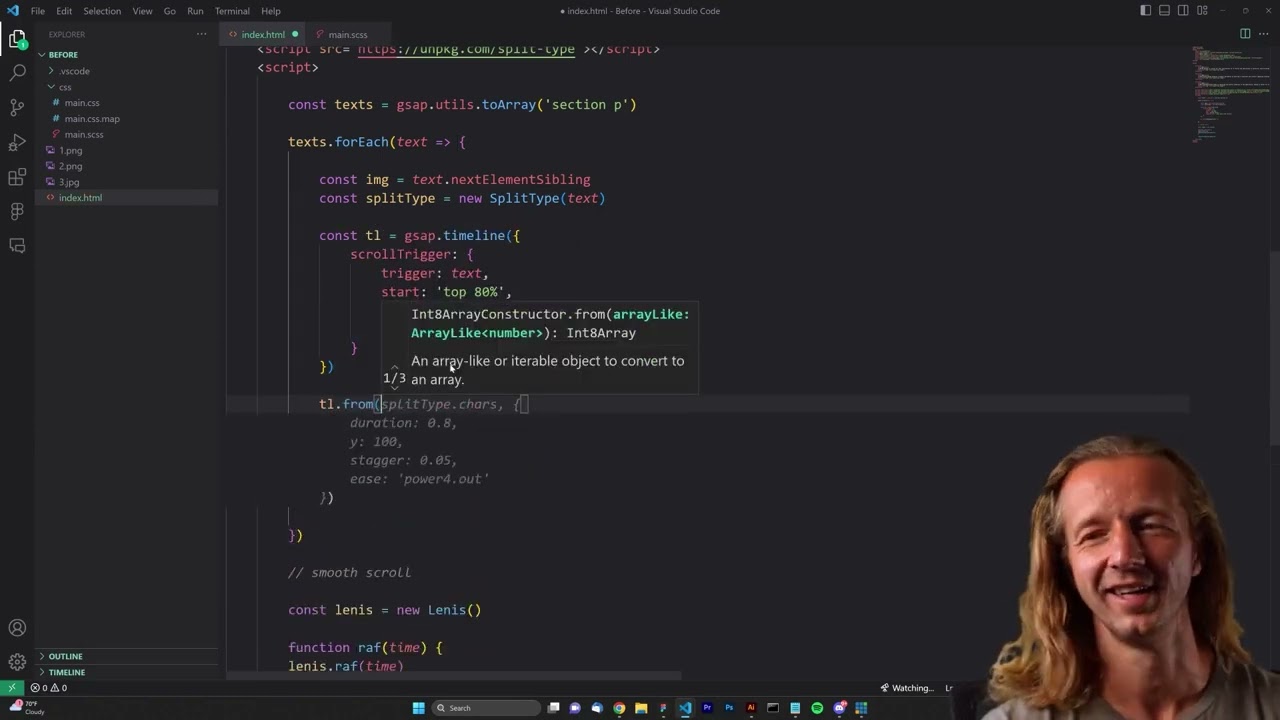Place cursor on the '// smooth scroll' comment
Image resolution: width=1280 pixels, height=720 pixels.
(x=350, y=573)
